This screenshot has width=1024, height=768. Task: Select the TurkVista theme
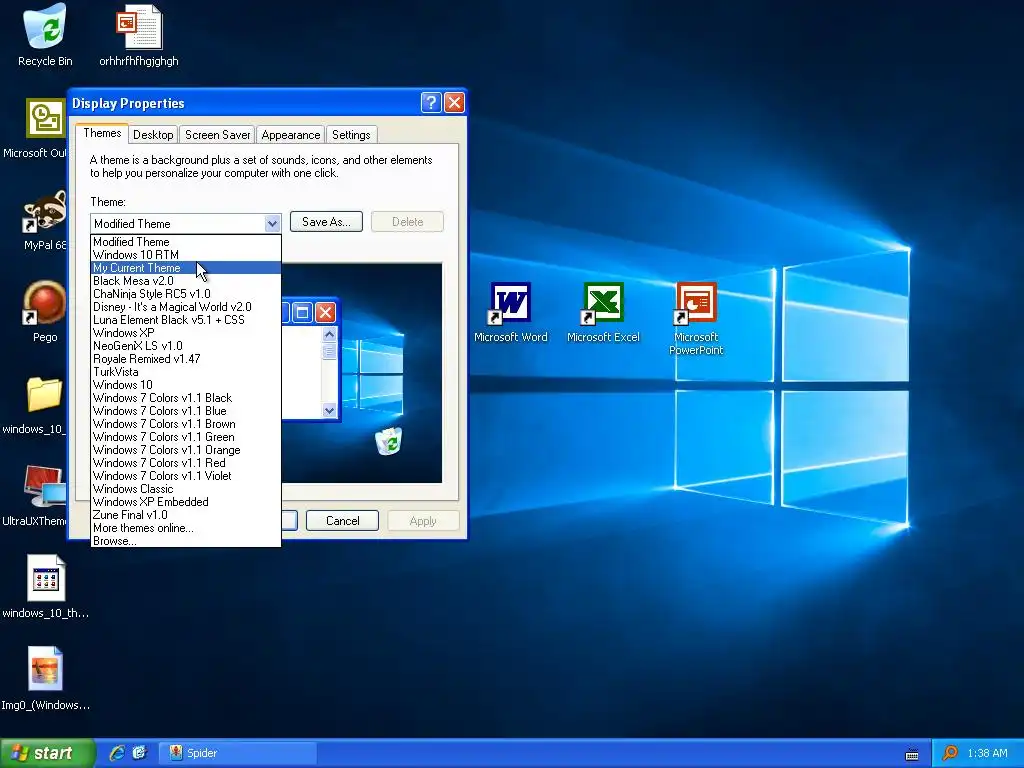click(x=185, y=372)
